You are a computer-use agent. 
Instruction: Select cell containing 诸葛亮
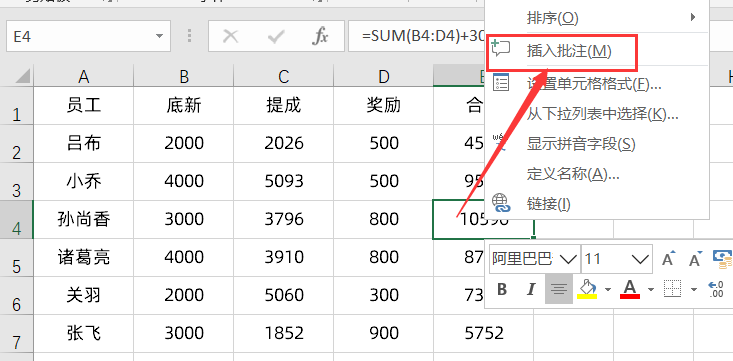coord(84,258)
